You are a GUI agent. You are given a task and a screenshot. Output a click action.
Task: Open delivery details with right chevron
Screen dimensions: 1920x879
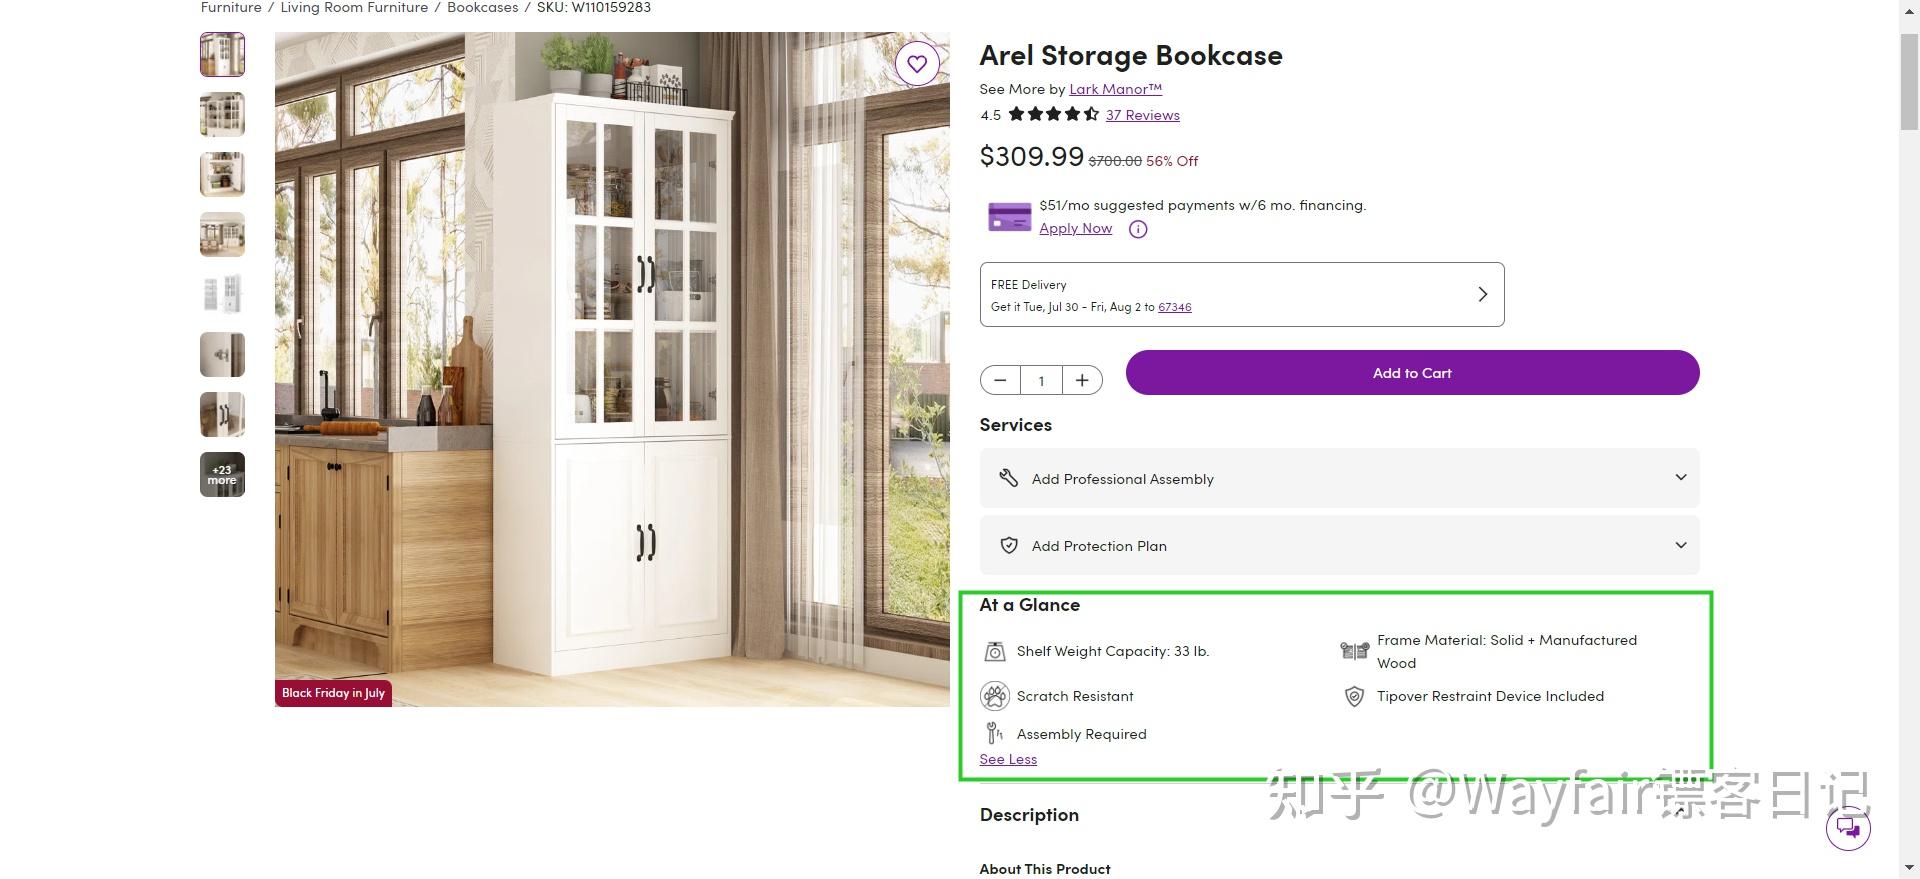tap(1483, 294)
